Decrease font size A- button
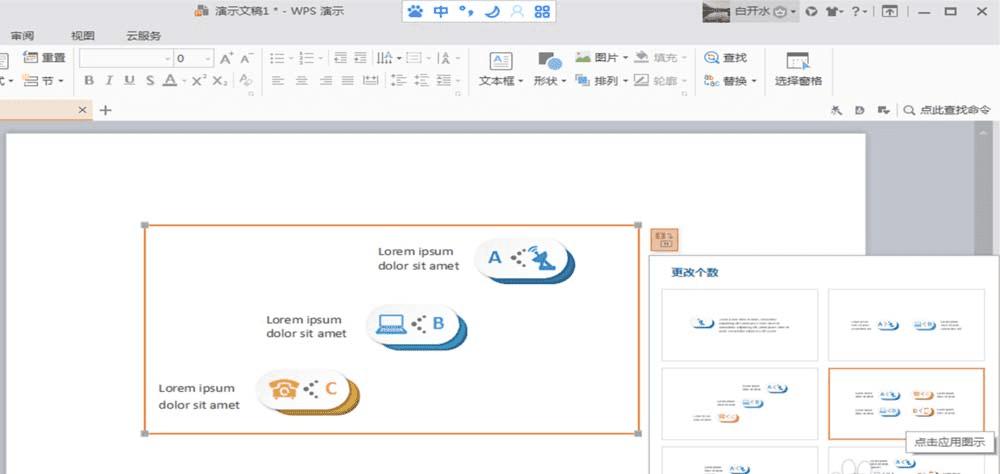This screenshot has height=474, width=1000. click(x=247, y=59)
